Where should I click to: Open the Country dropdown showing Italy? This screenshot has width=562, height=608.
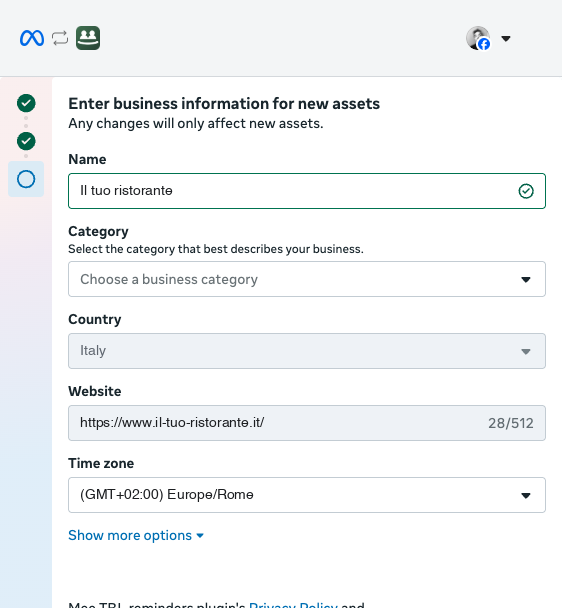tap(307, 351)
